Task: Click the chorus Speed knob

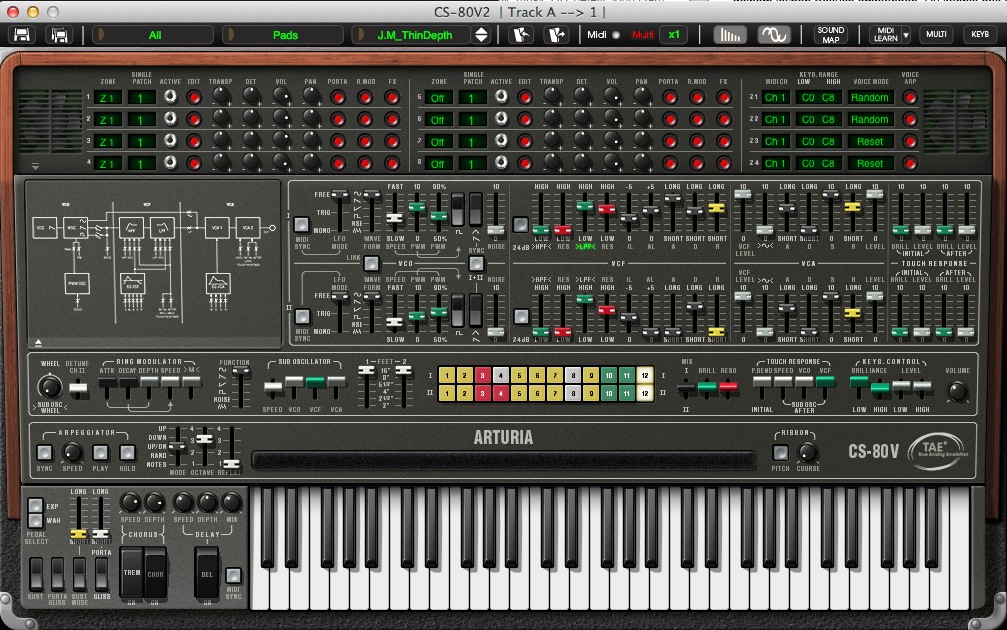Action: [x=131, y=502]
